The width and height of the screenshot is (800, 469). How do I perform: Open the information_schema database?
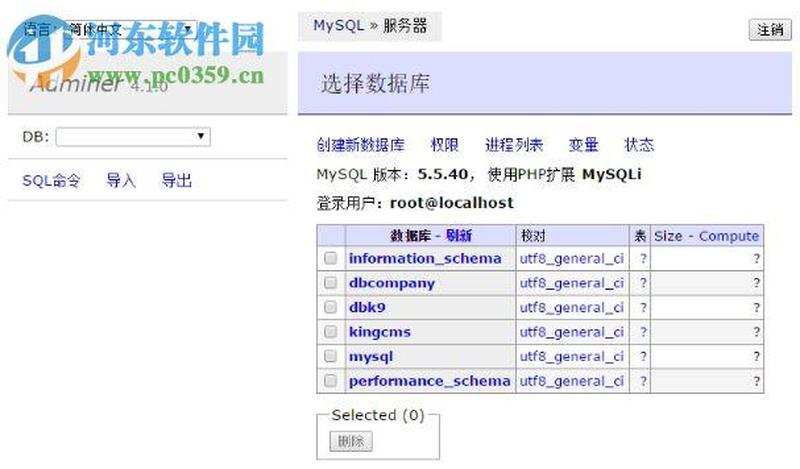pos(425,258)
